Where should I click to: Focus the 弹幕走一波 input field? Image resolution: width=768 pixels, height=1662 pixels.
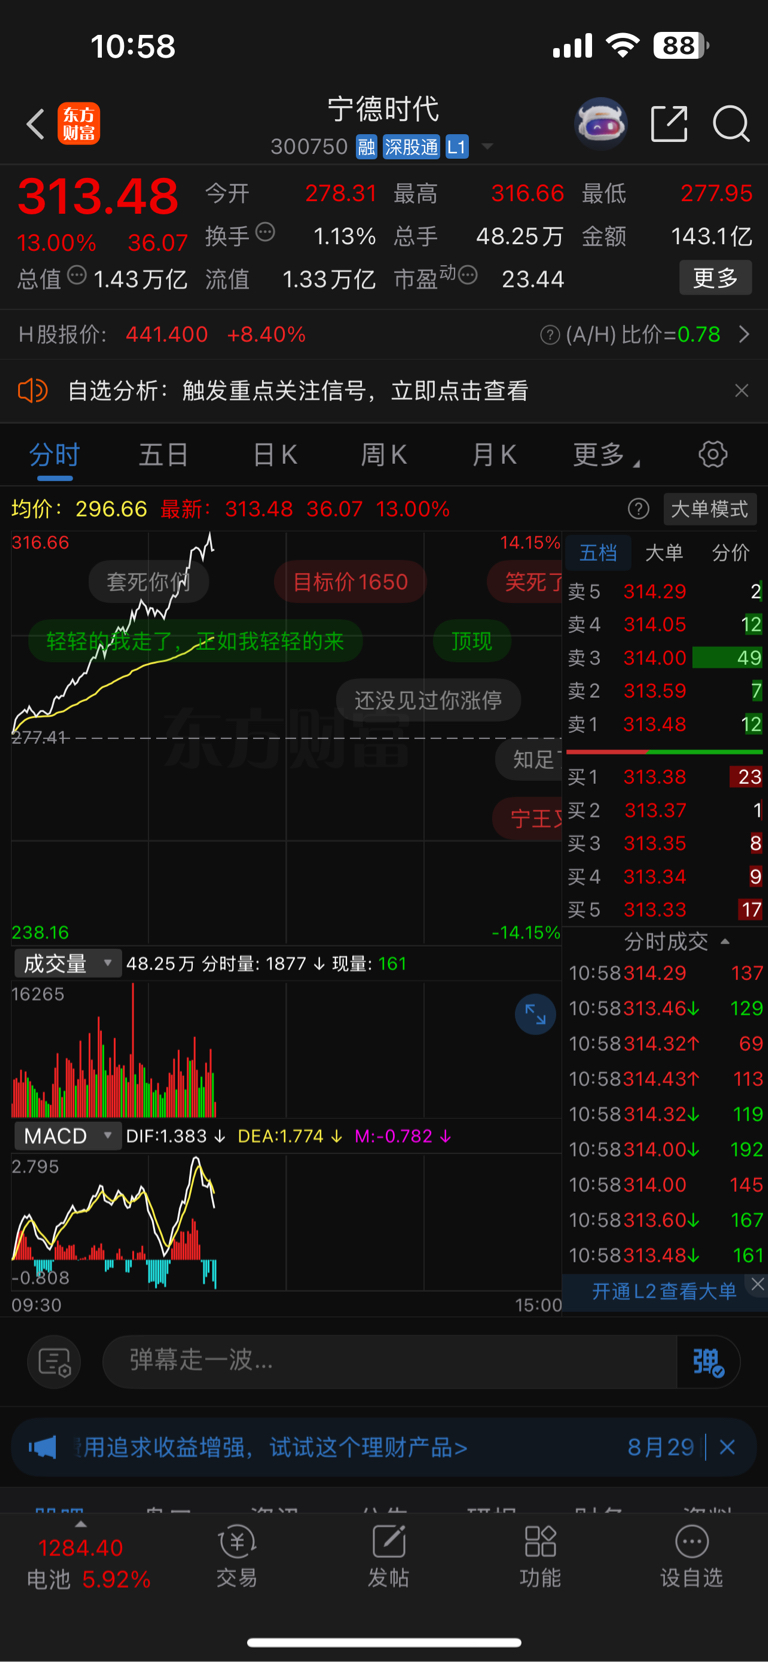390,1360
